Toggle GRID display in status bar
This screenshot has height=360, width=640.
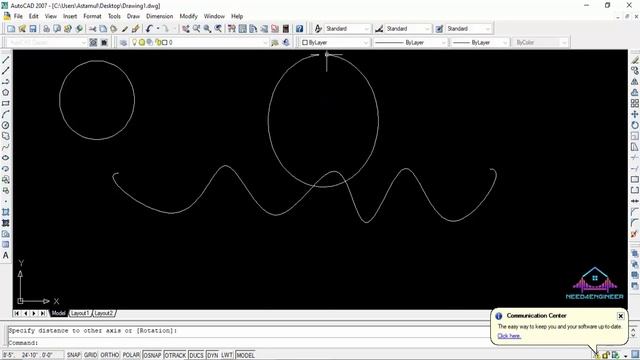click(x=91, y=355)
